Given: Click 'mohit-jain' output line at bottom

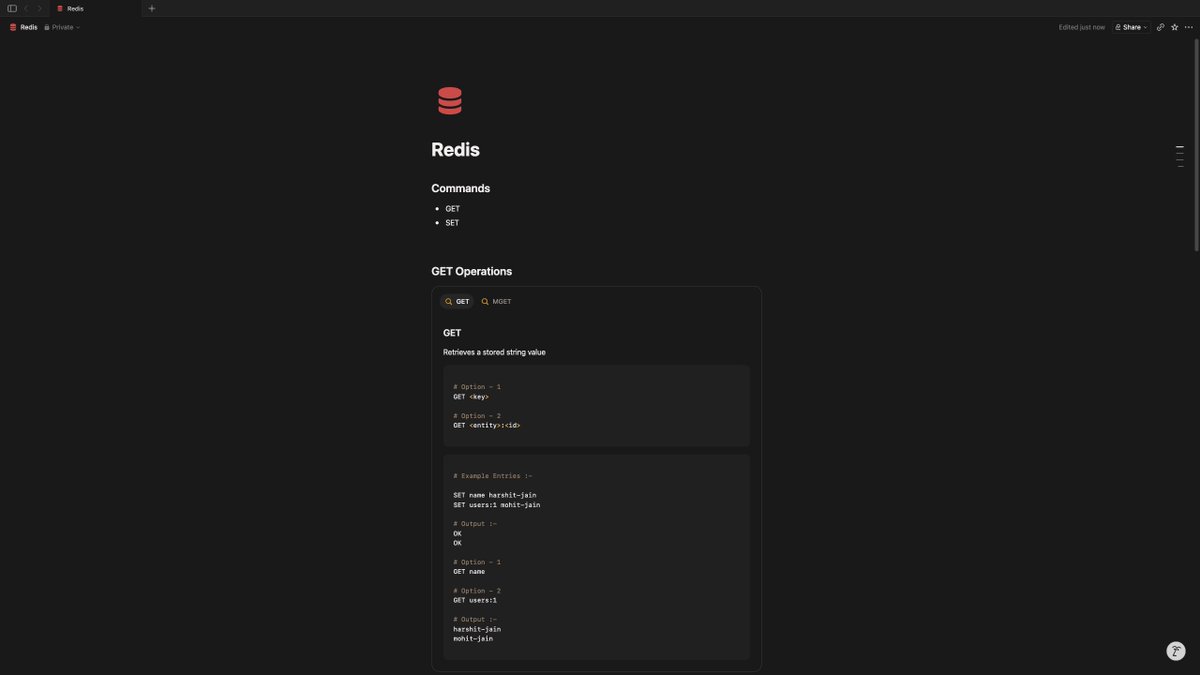Looking at the screenshot, I should [473, 639].
